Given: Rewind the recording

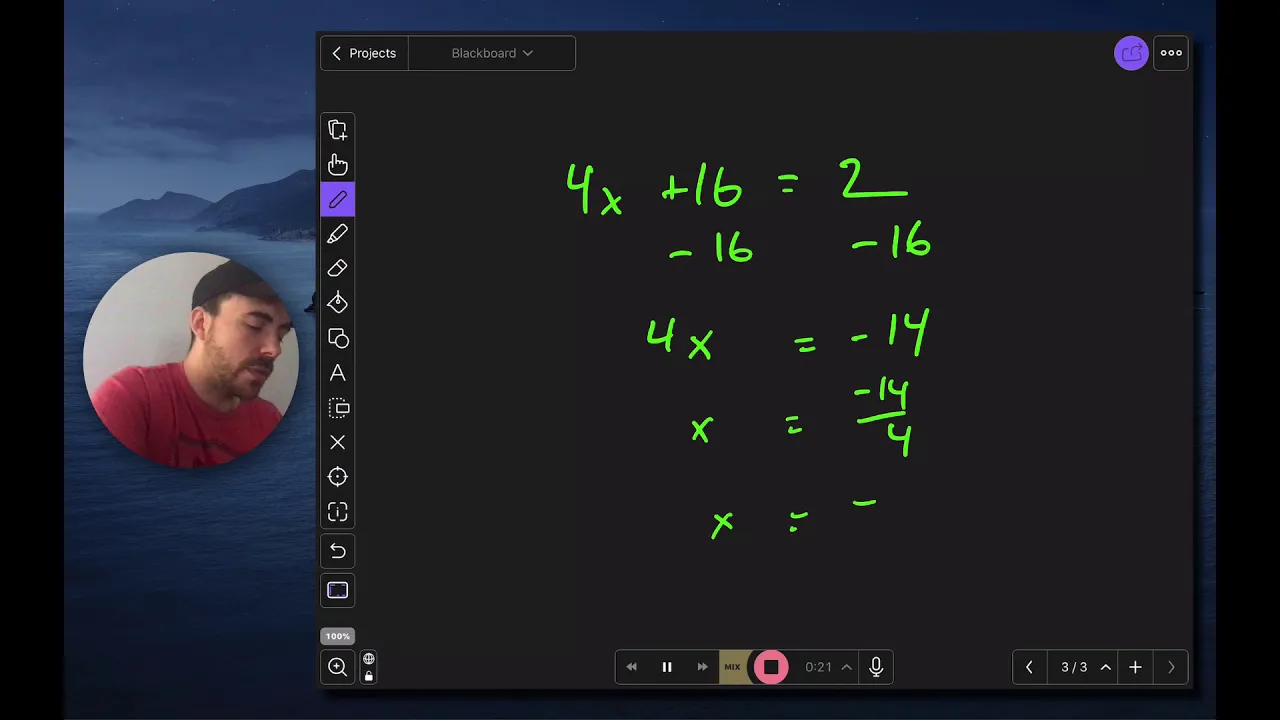Looking at the screenshot, I should tap(632, 667).
